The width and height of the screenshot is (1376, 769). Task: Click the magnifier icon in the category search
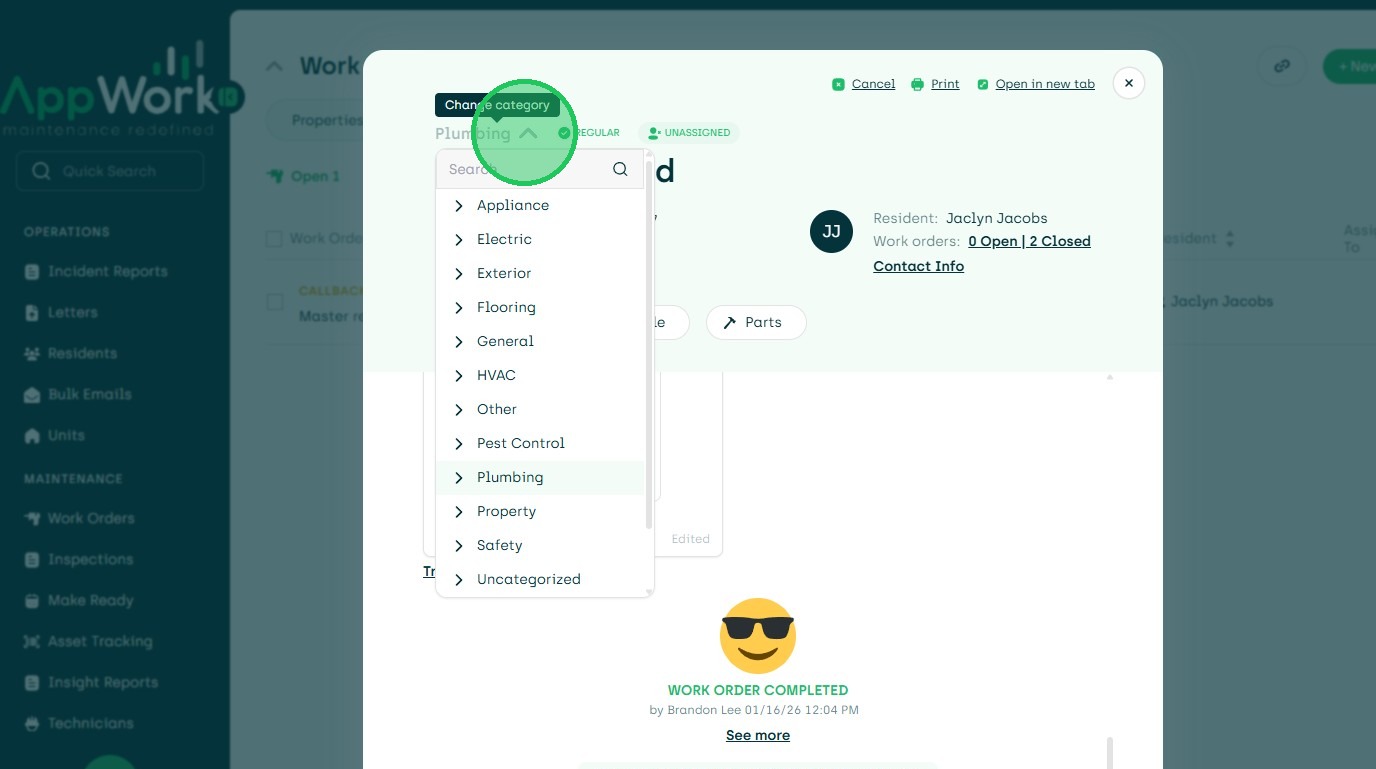[x=620, y=169]
